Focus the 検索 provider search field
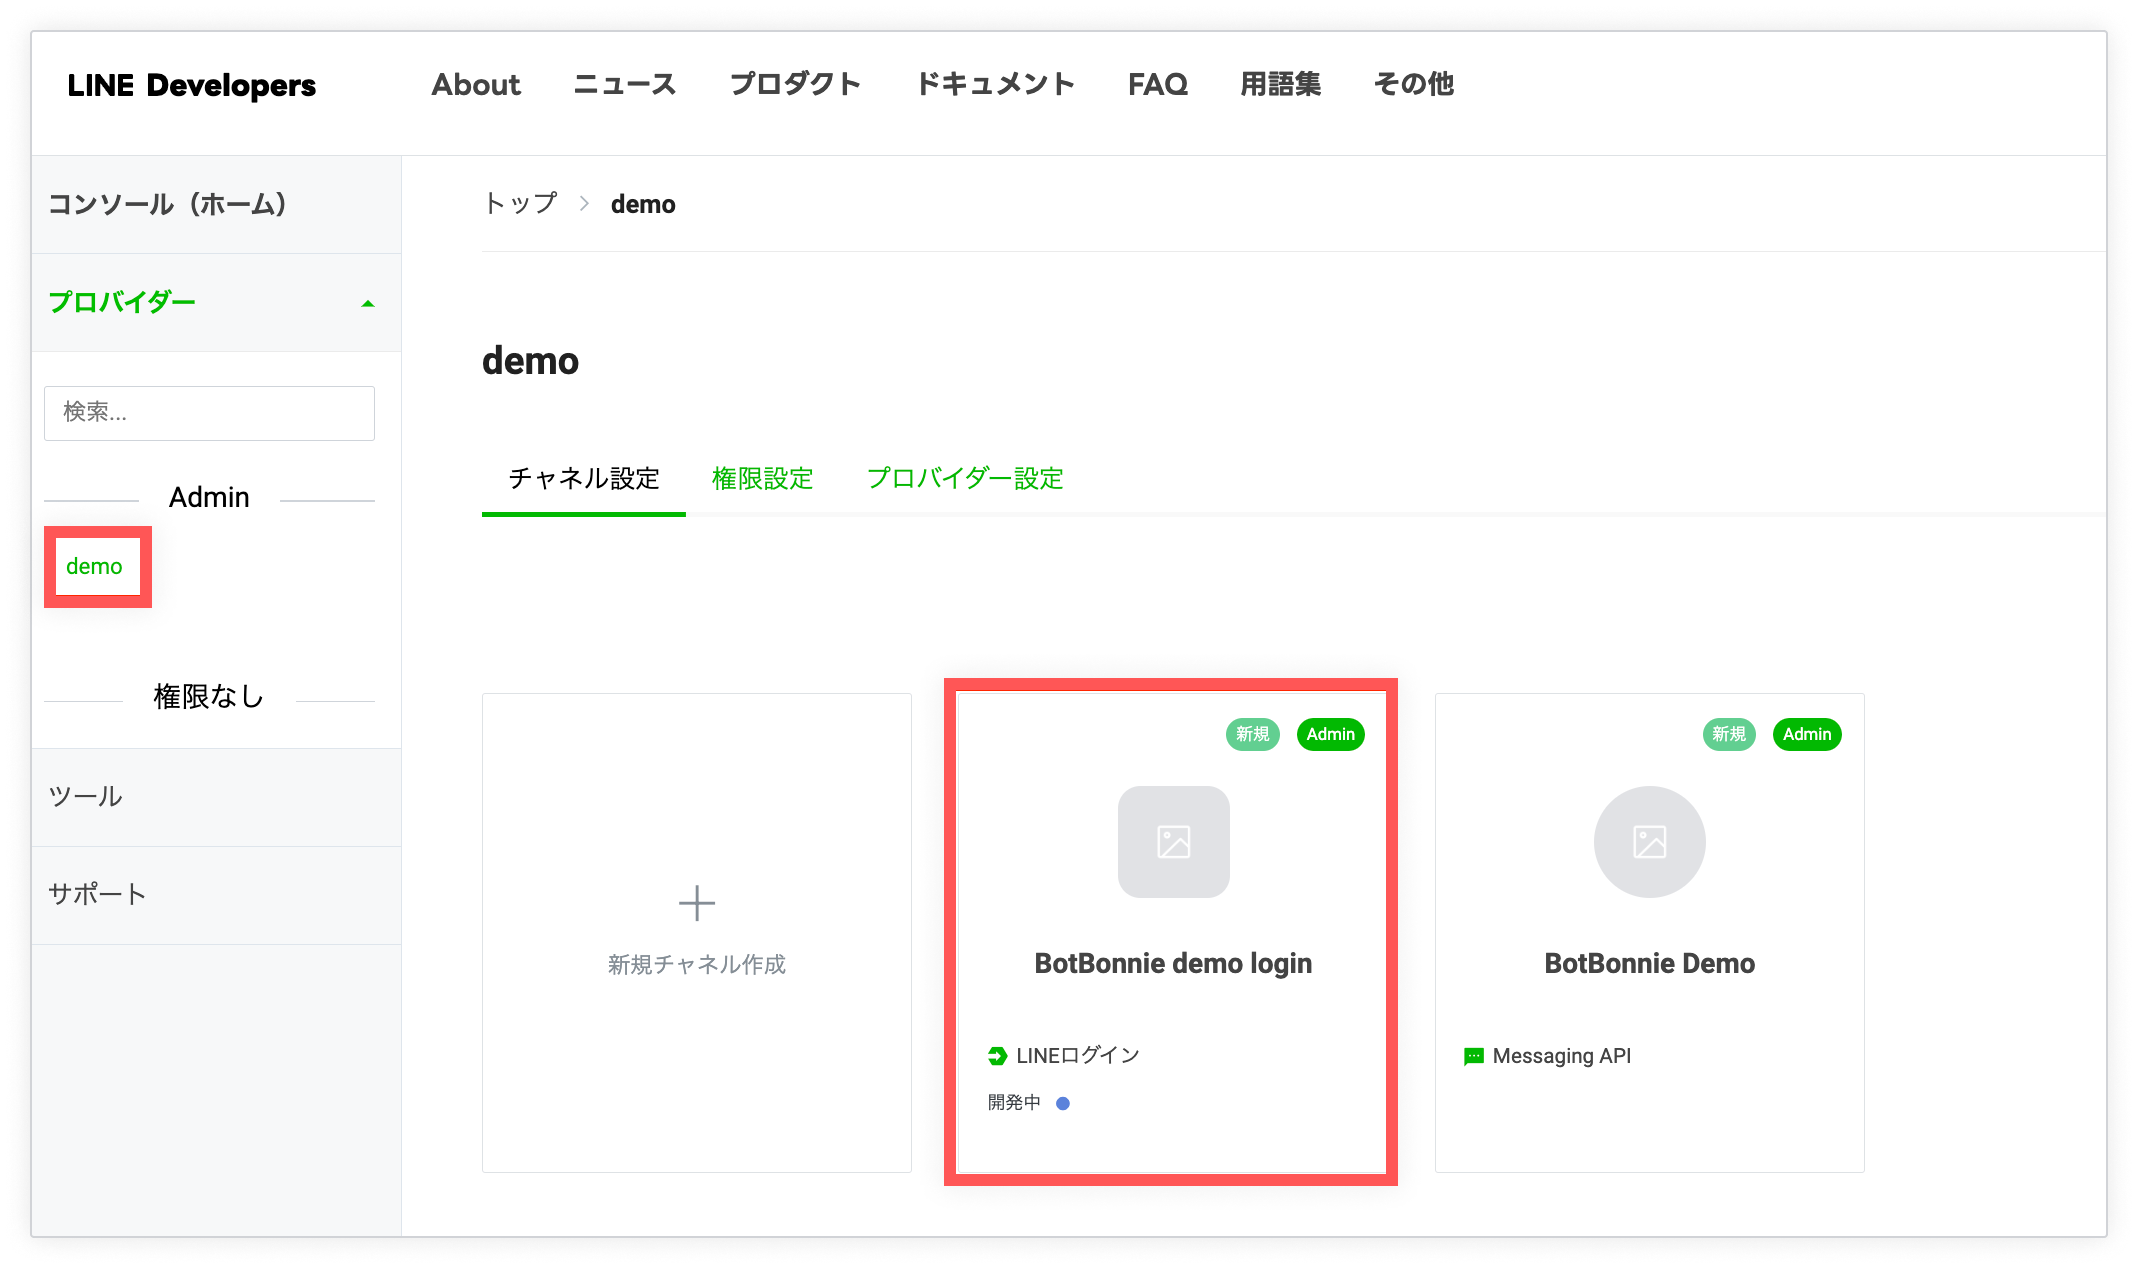 [209, 413]
